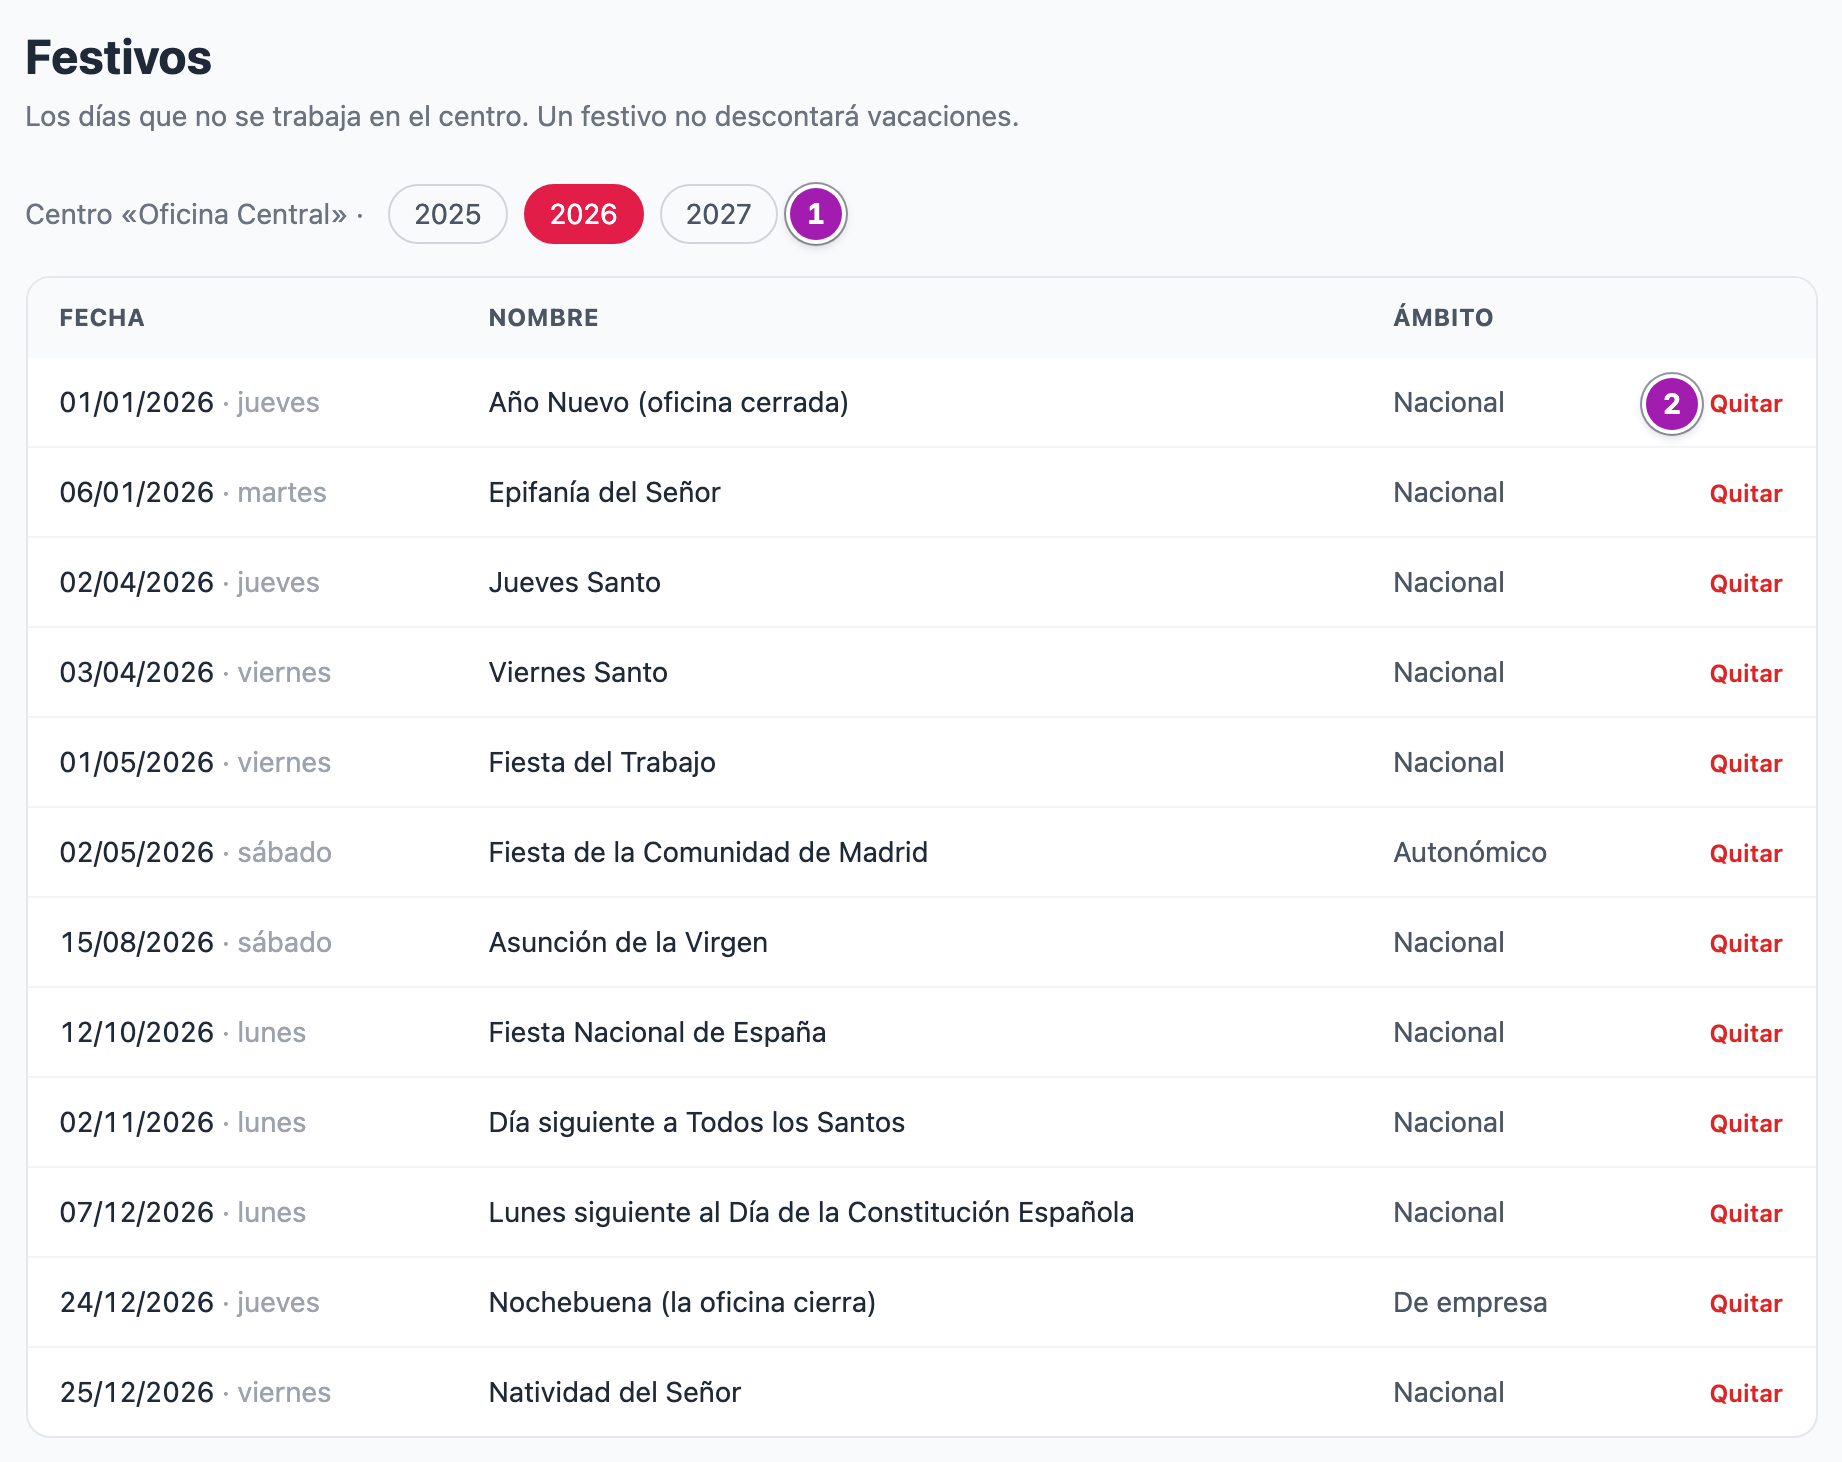Select the date 24/12/2026

[x=137, y=1302]
